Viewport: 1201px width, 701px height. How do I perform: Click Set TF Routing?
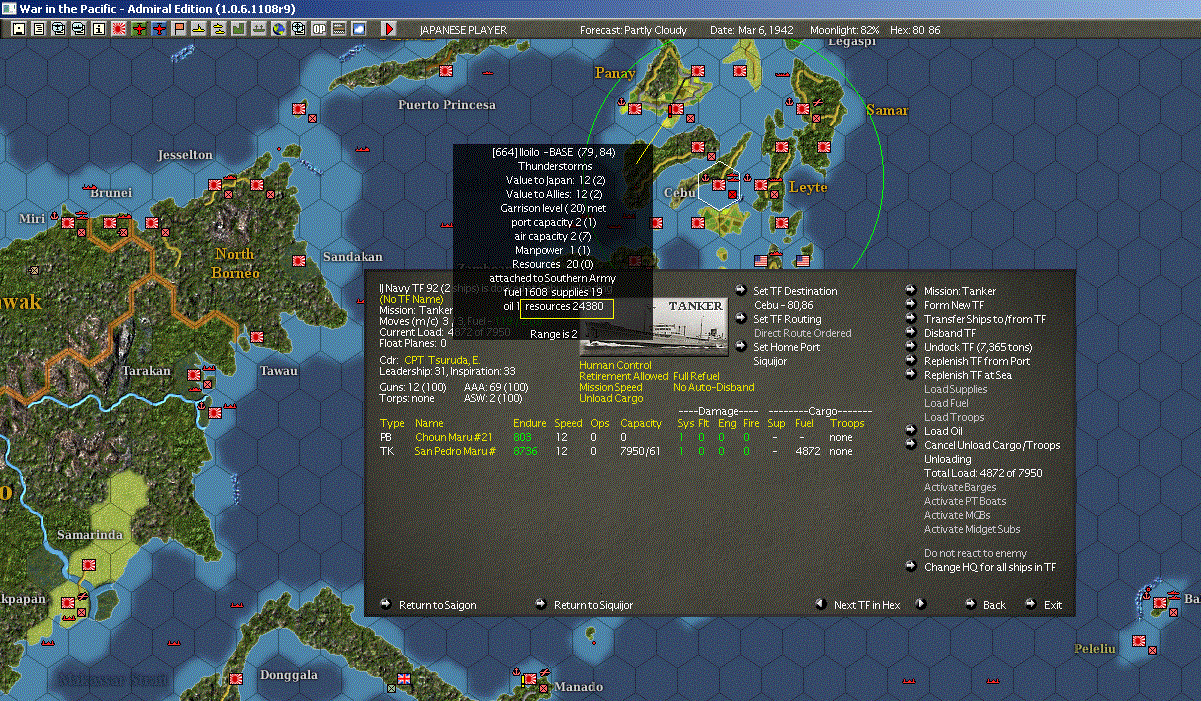tap(787, 319)
